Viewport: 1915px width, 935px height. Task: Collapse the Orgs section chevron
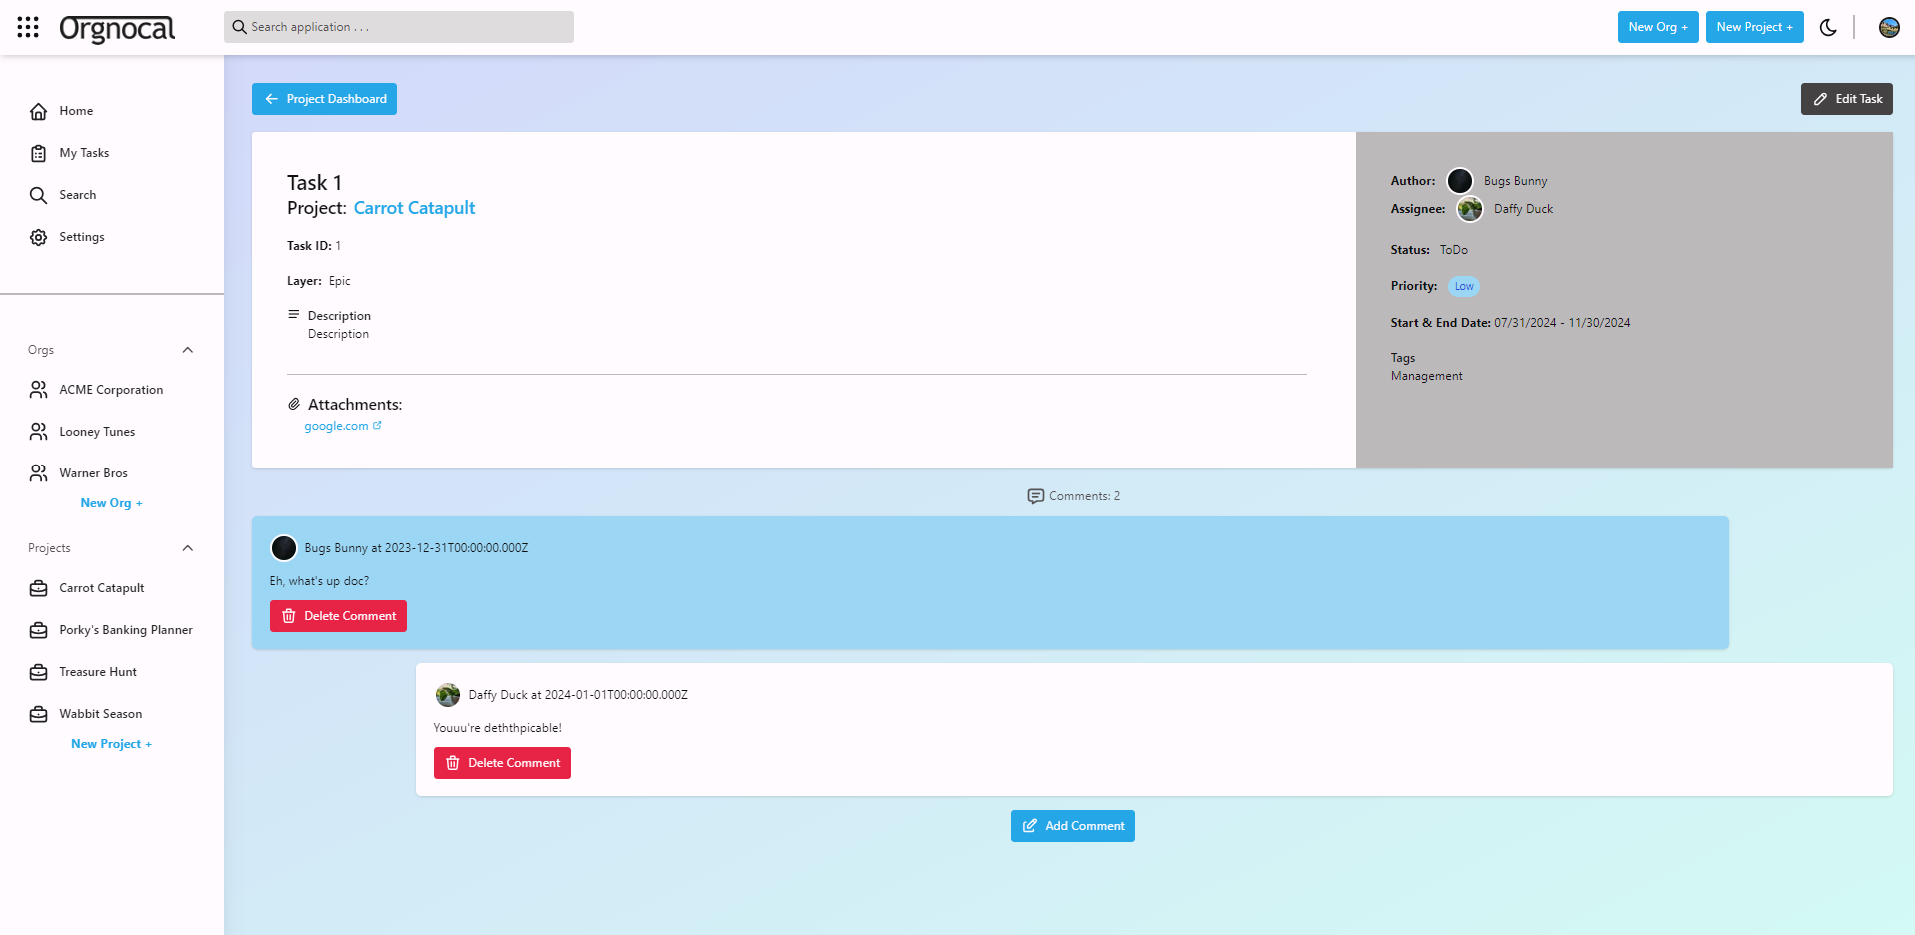[188, 350]
